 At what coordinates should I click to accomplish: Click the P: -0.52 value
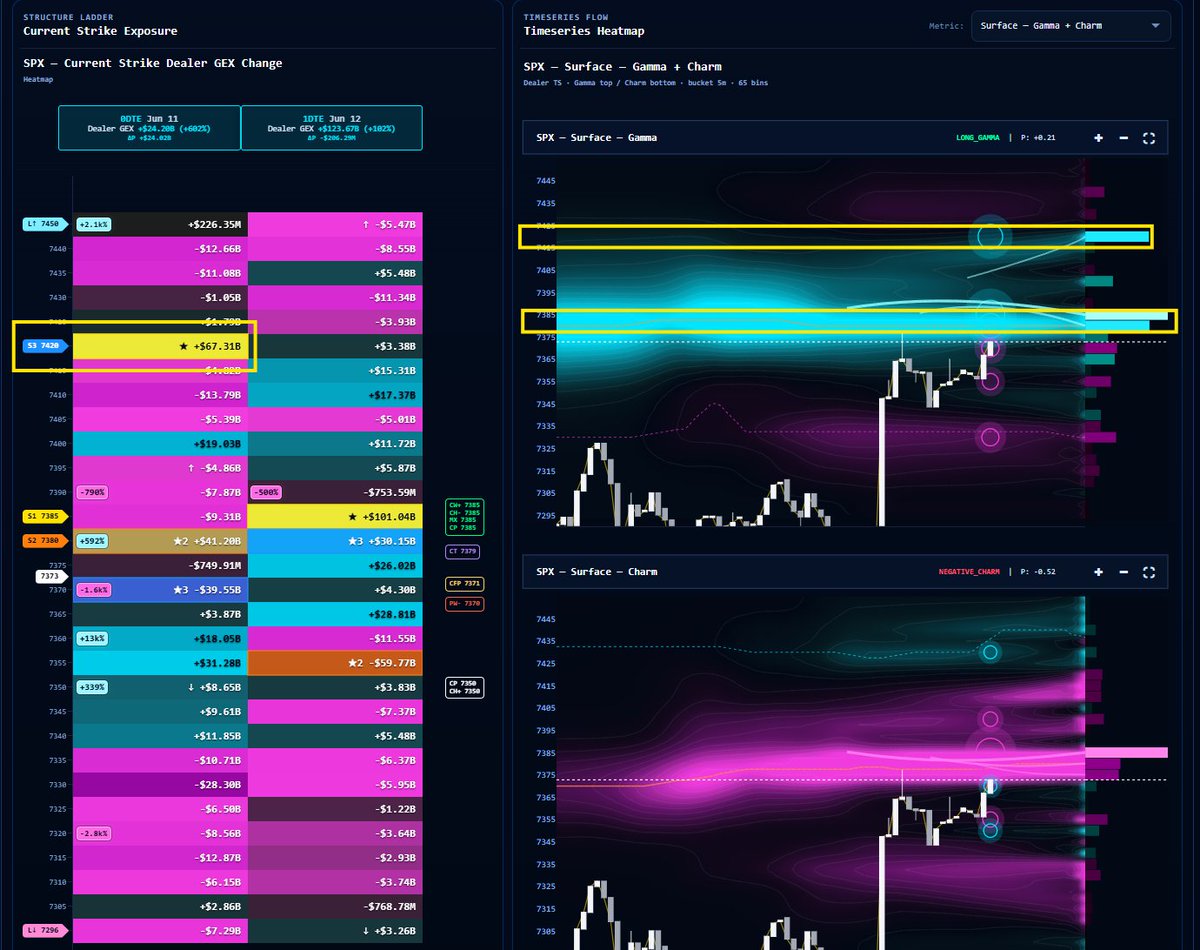pos(1038,572)
